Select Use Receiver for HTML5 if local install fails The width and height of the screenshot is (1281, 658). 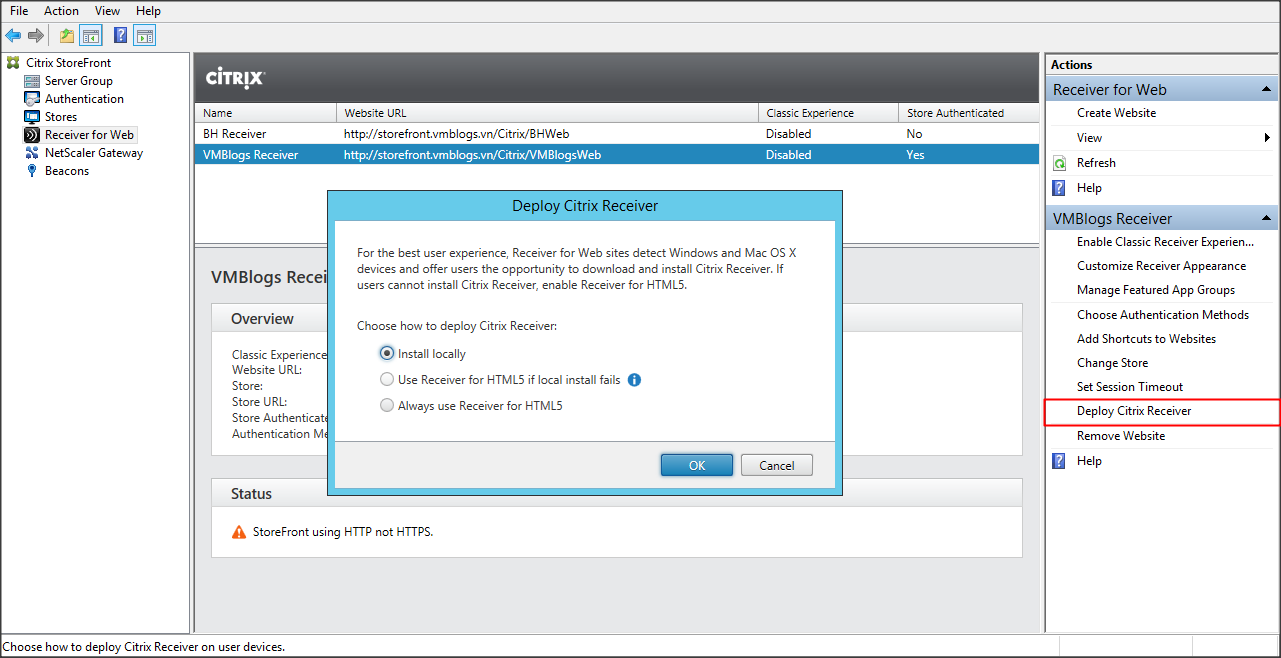coord(387,380)
